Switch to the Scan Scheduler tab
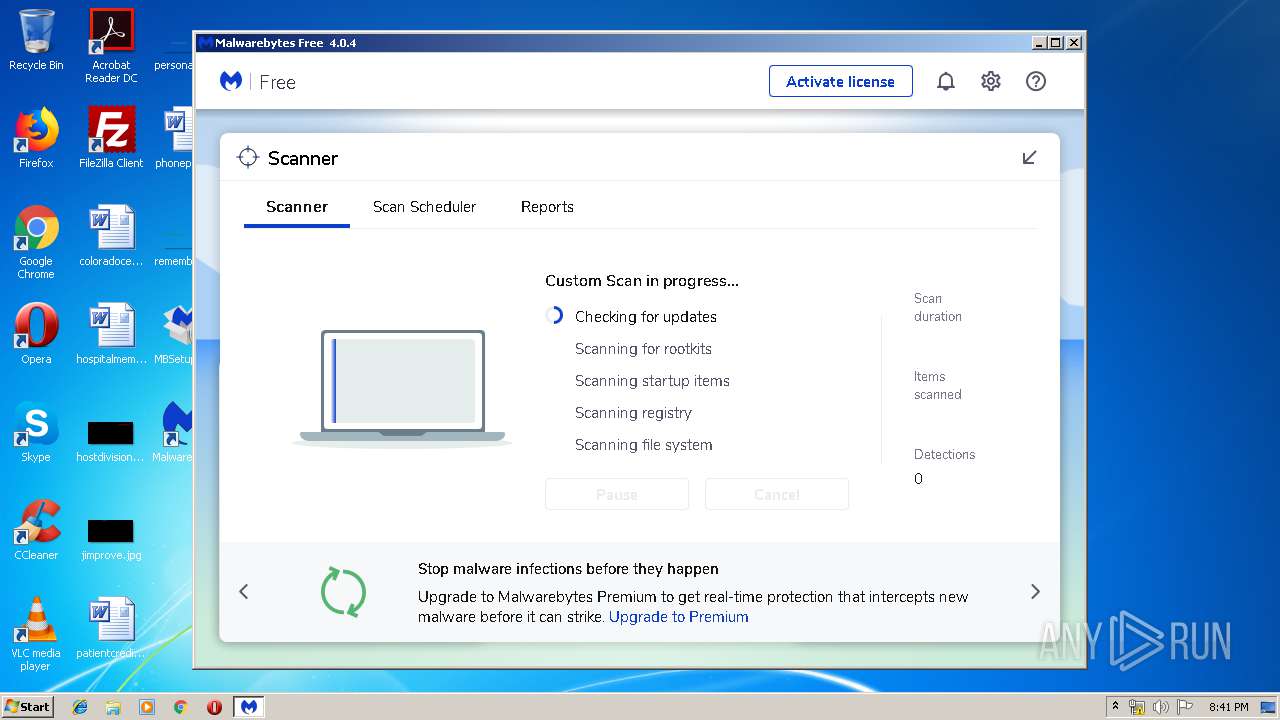 coord(424,207)
